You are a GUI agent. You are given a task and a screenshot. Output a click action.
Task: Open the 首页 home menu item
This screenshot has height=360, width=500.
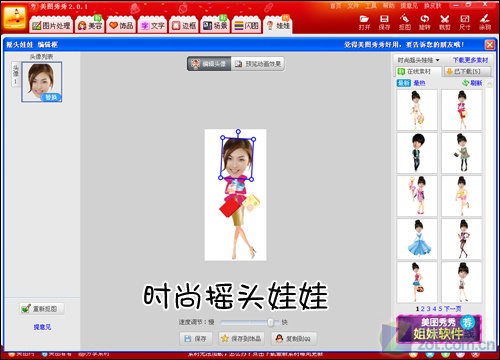click(336, 5)
